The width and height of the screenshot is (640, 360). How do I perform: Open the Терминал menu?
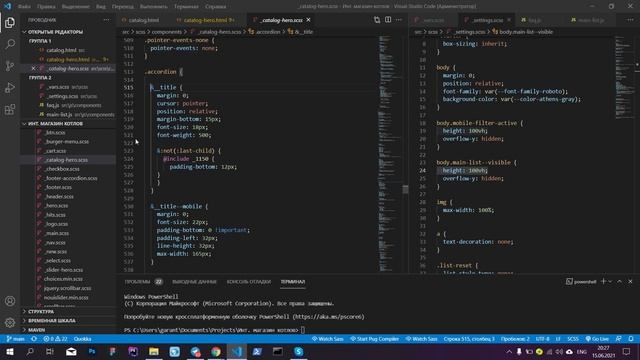click(186, 7)
